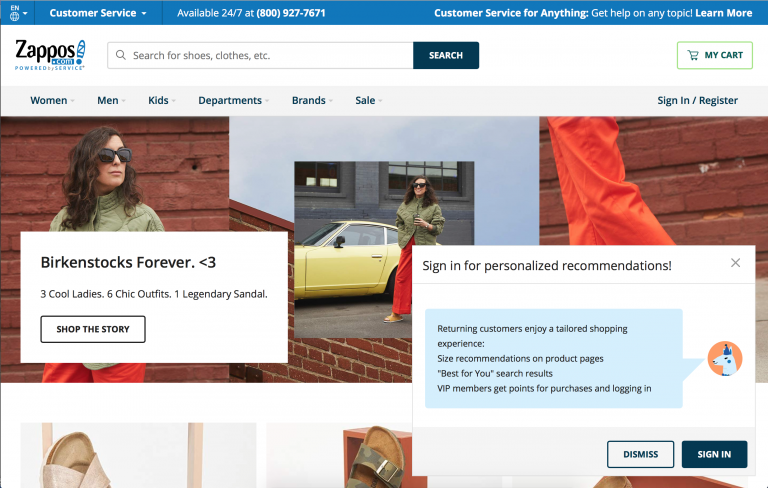Open the Sale menu

pyautogui.click(x=368, y=100)
